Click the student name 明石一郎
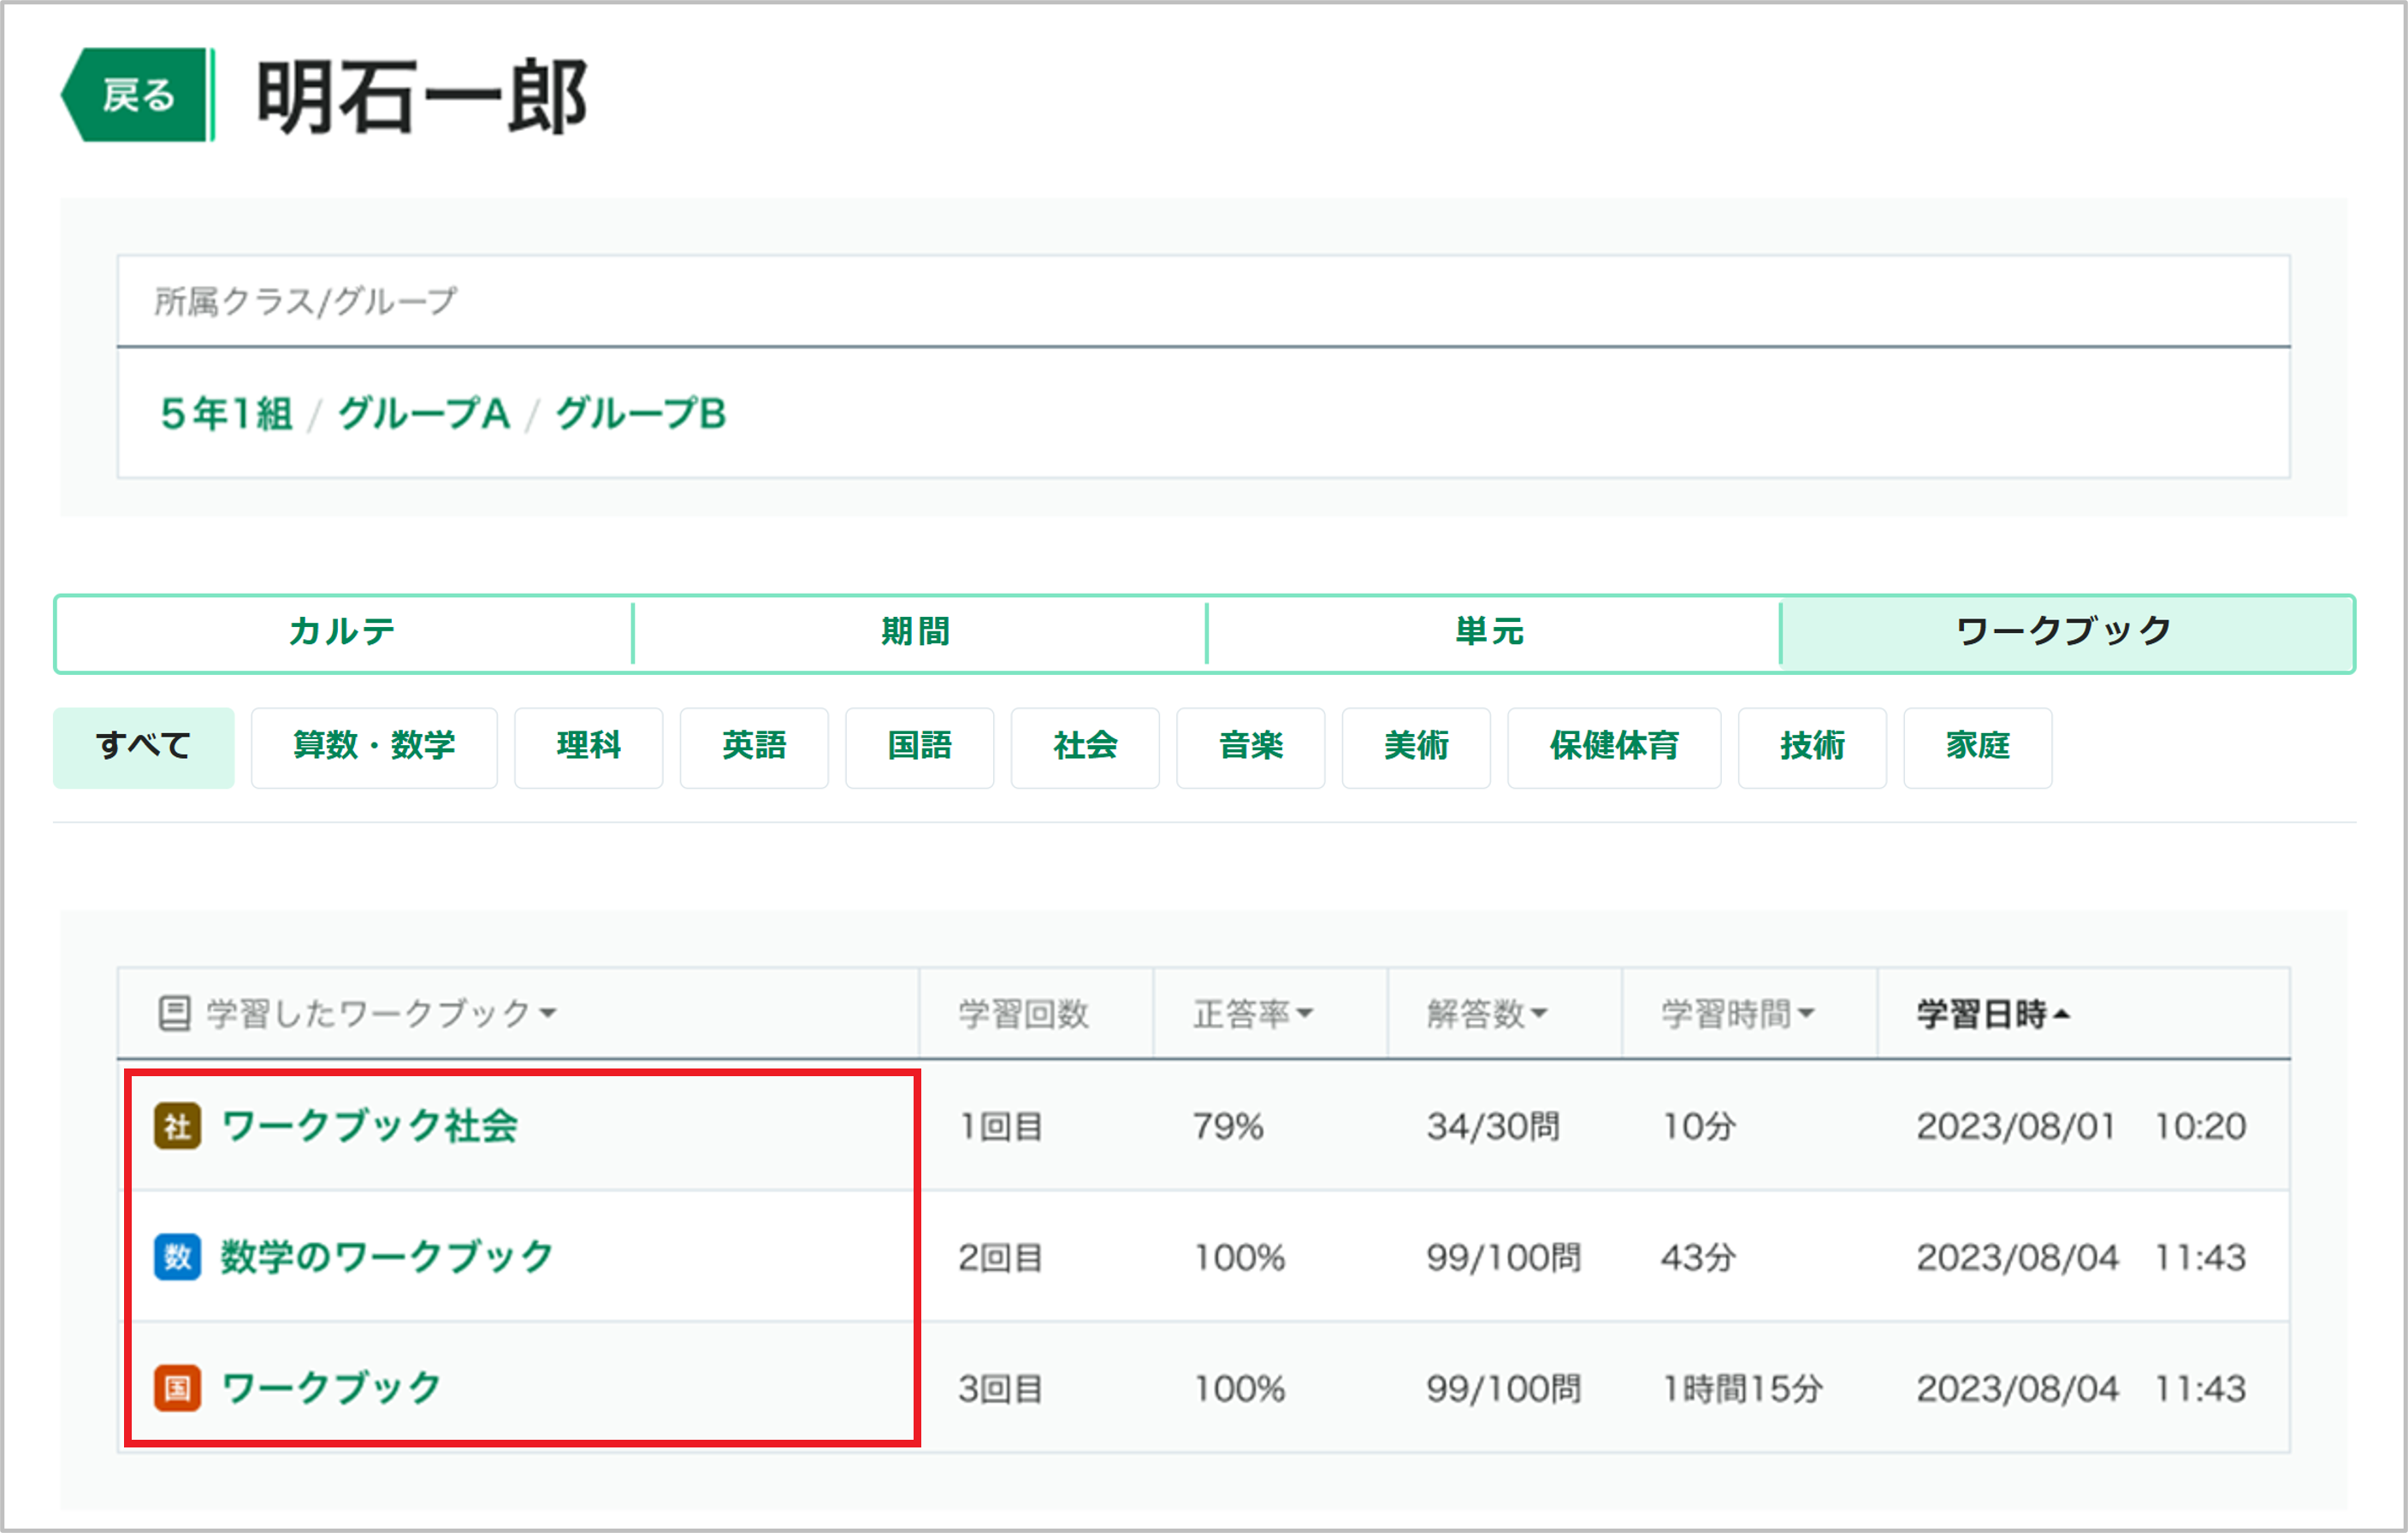This screenshot has height=1533, width=2408. [x=421, y=96]
